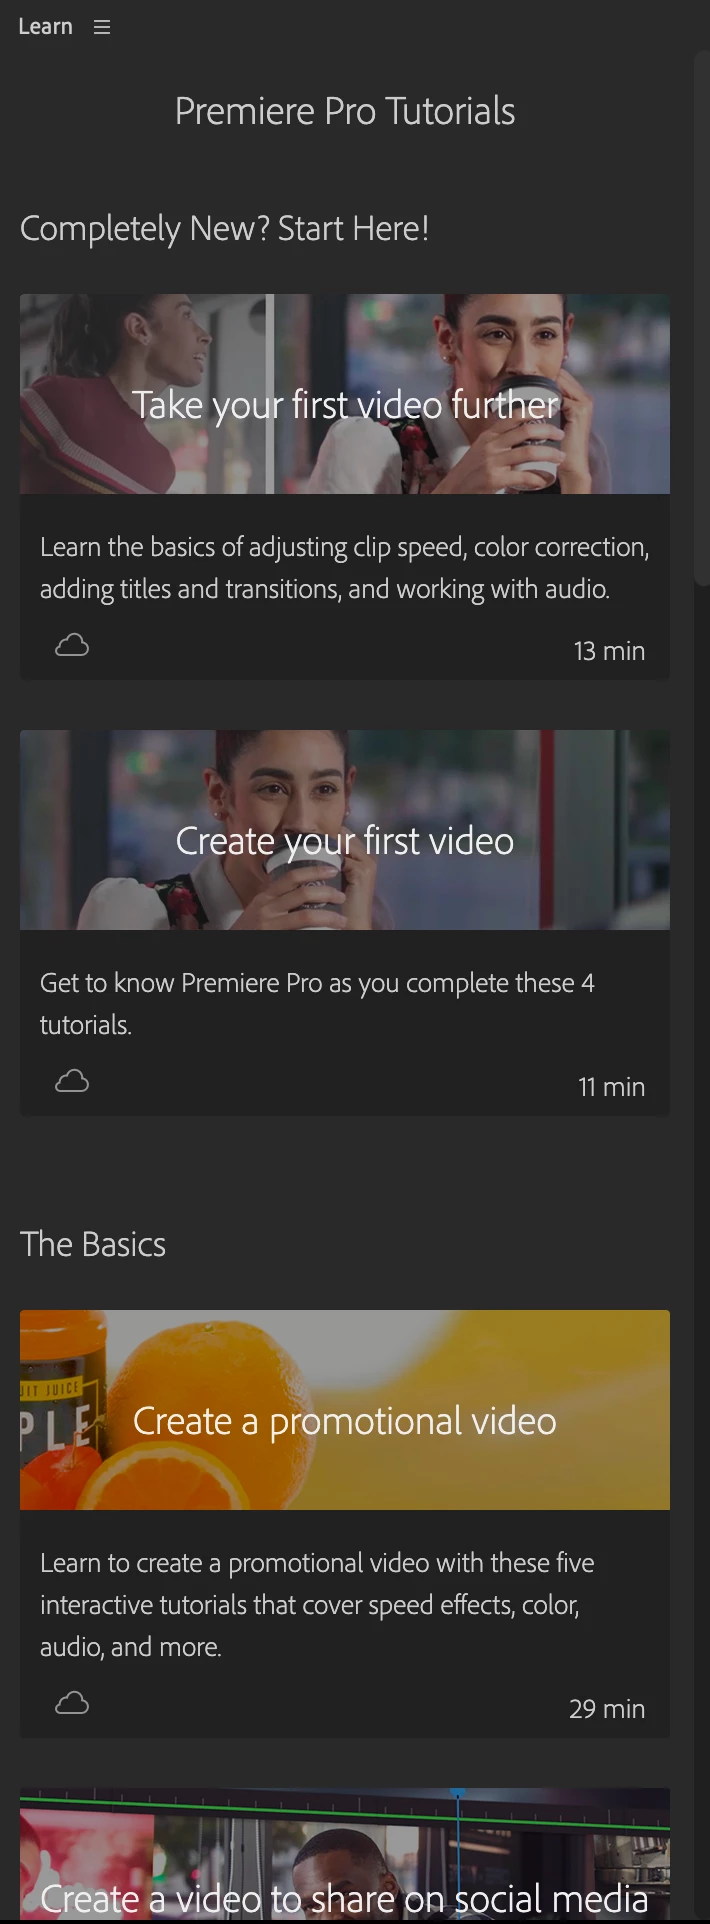The height and width of the screenshot is (1924, 710).
Task: Click the 29 min duration label
Action: pos(607,1709)
